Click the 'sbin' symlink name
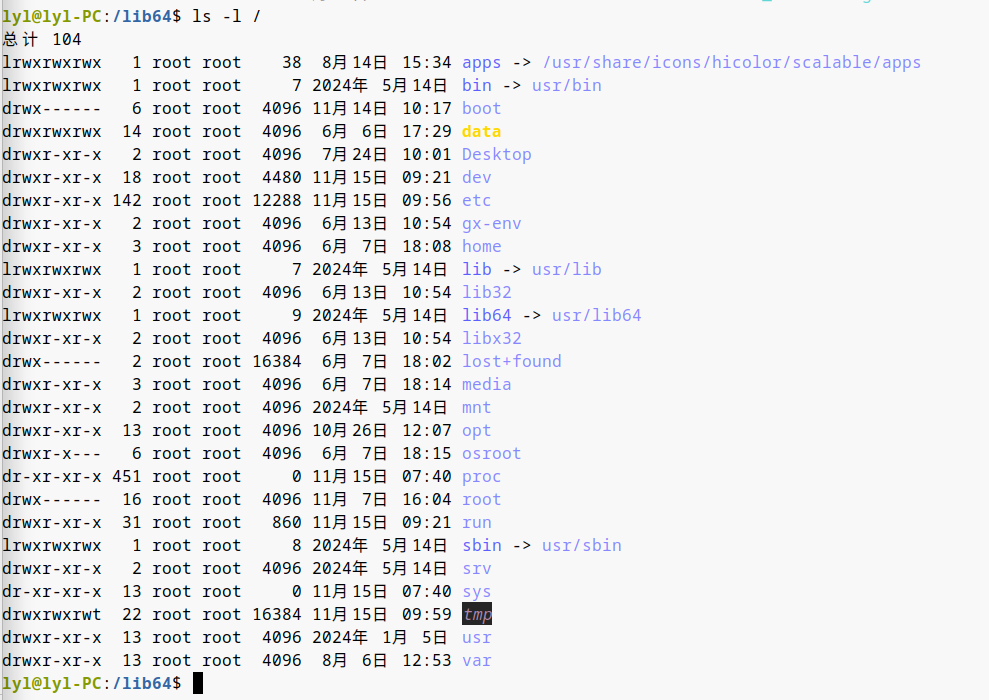This screenshot has height=700, width=989. 481,545
